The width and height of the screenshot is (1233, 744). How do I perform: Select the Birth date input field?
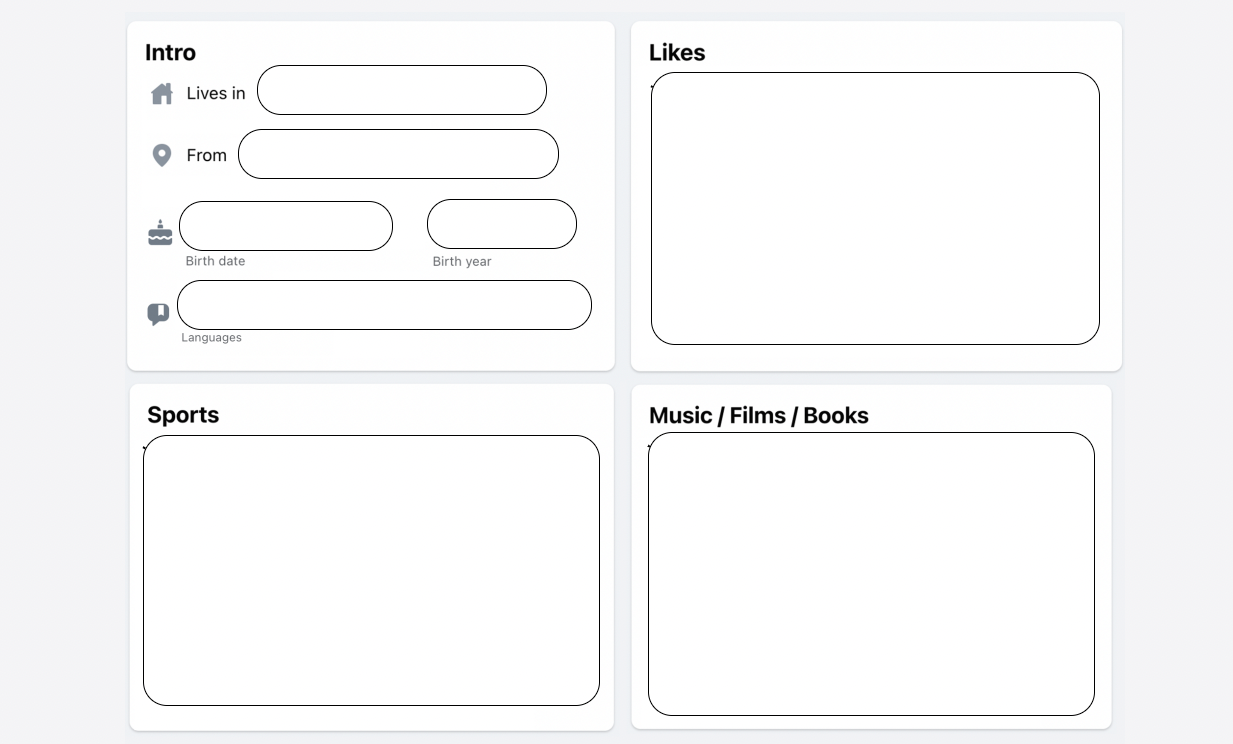[285, 226]
